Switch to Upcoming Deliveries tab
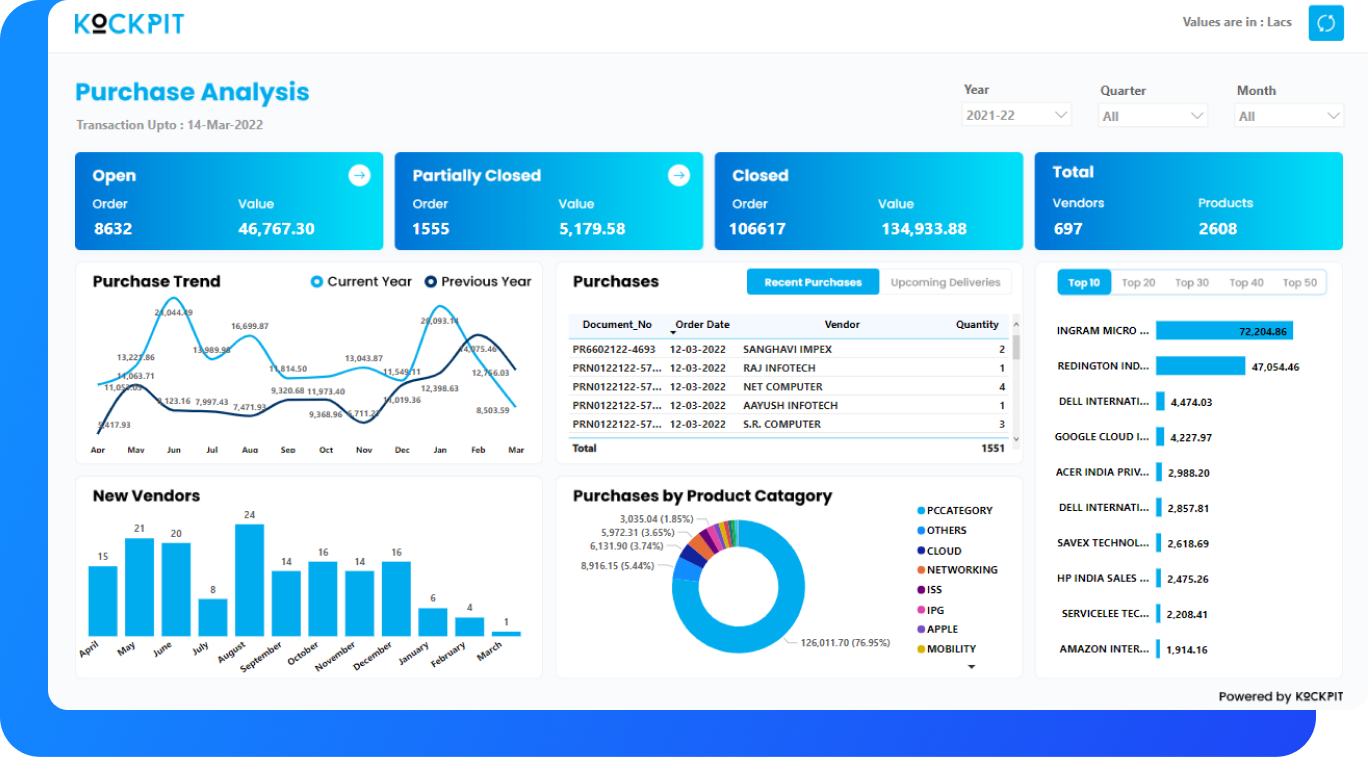This screenshot has width=1368, height=757. click(x=945, y=282)
